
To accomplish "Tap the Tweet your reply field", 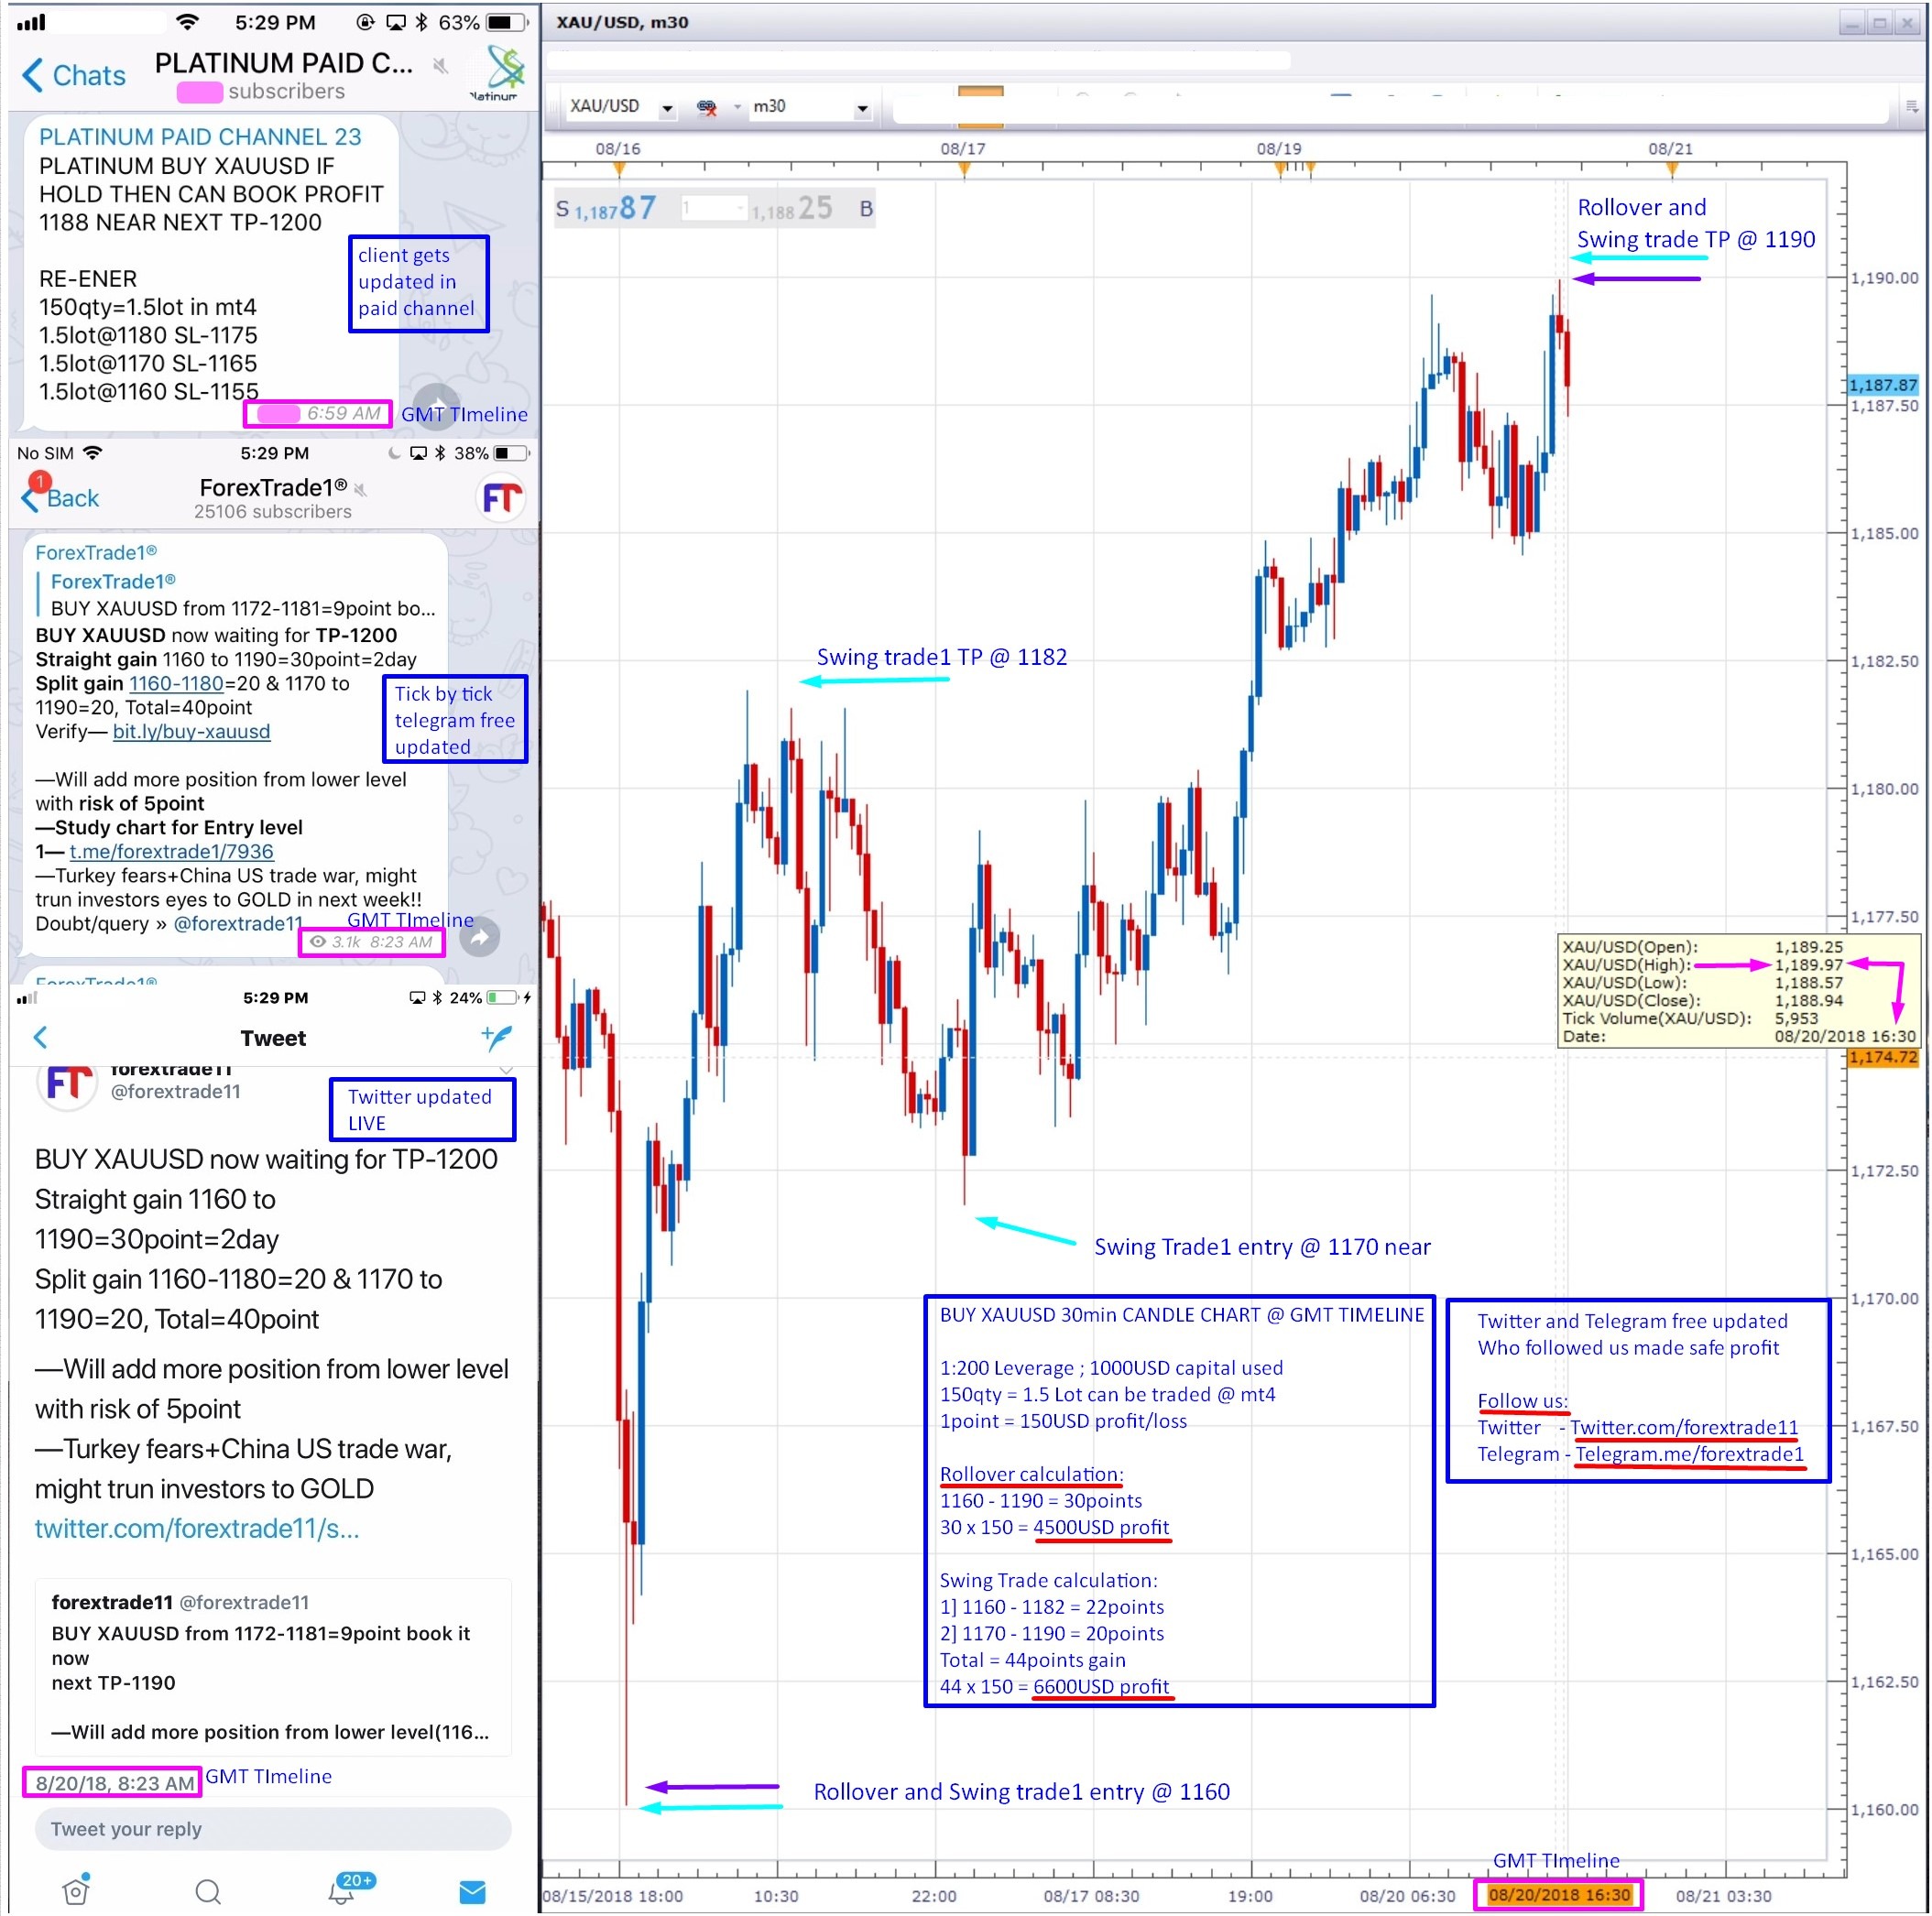I will coord(273,1828).
